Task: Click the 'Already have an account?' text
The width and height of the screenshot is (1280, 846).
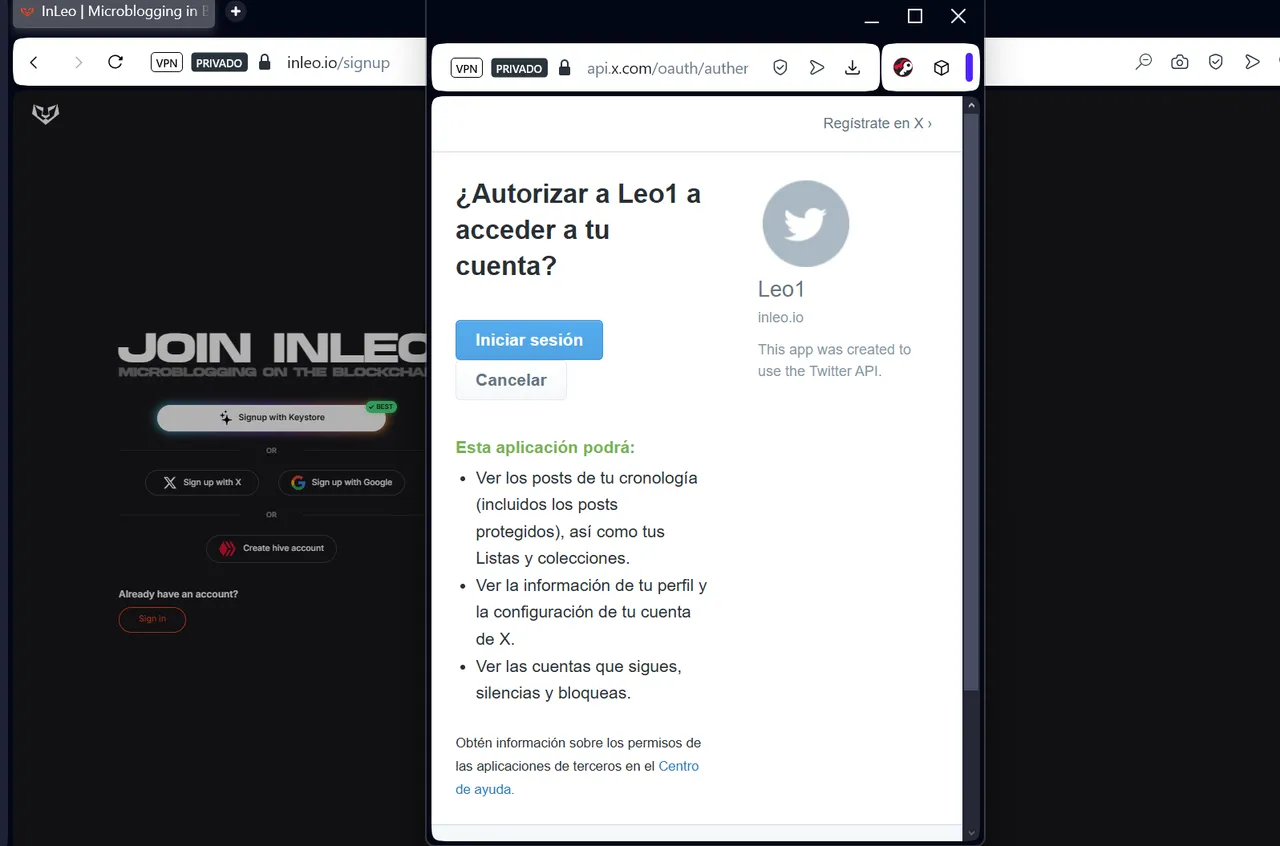Action: (178, 594)
